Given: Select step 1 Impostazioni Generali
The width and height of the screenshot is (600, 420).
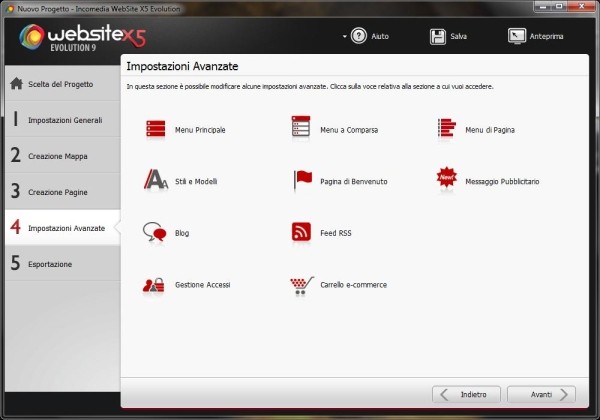Looking at the screenshot, I should [60, 120].
